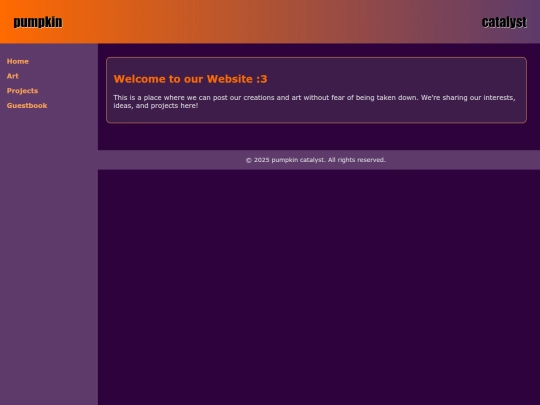The width and height of the screenshot is (540, 405).
Task: Visit the Guestbook page link
Action: [27, 106]
